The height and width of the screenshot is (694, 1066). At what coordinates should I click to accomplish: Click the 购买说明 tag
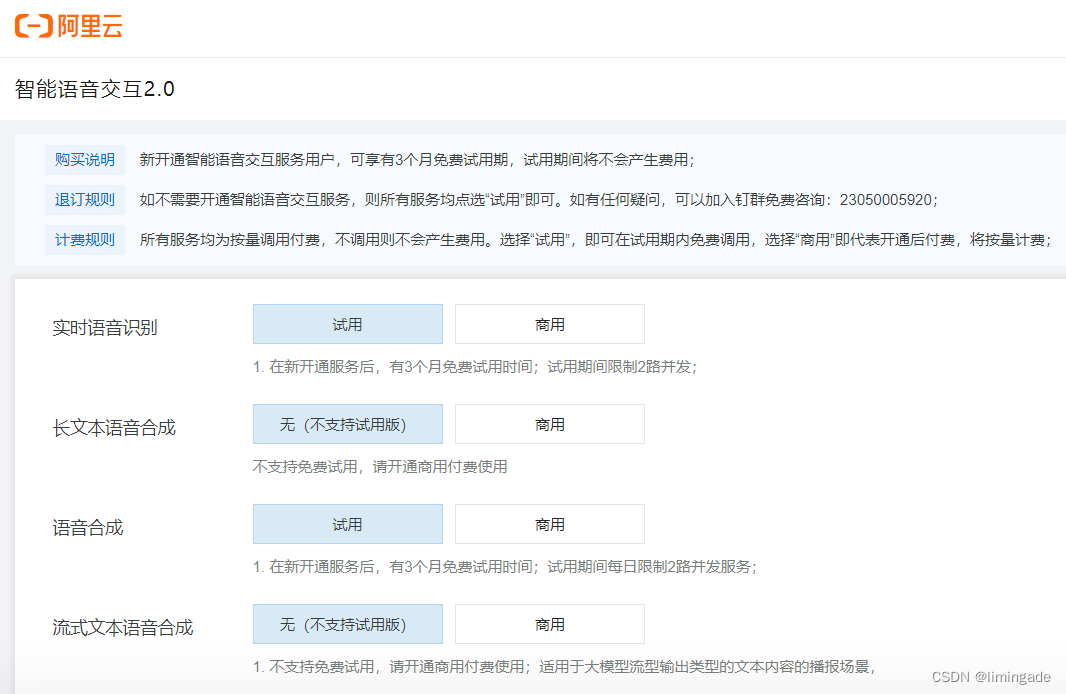[85, 160]
